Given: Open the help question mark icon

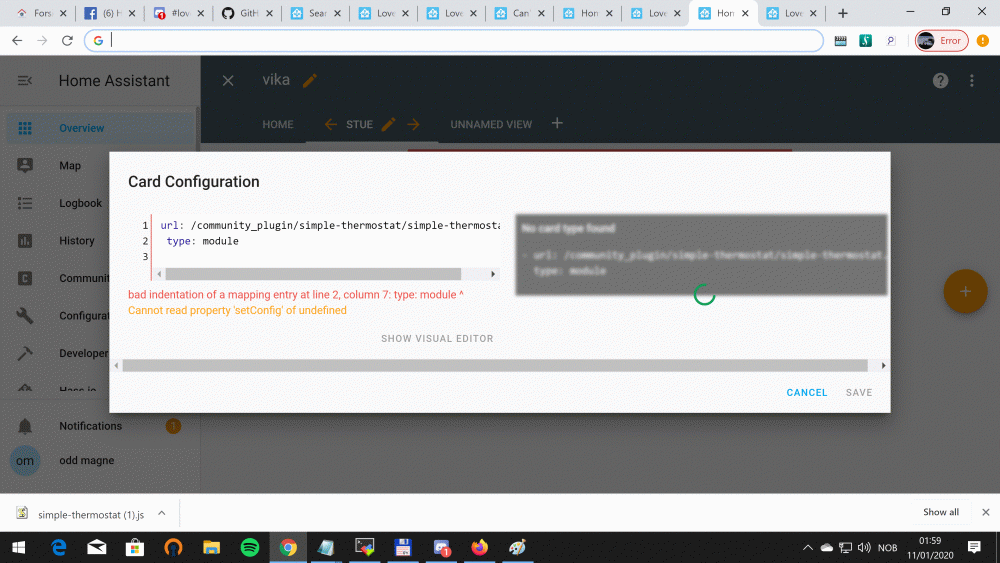Looking at the screenshot, I should click(x=940, y=81).
